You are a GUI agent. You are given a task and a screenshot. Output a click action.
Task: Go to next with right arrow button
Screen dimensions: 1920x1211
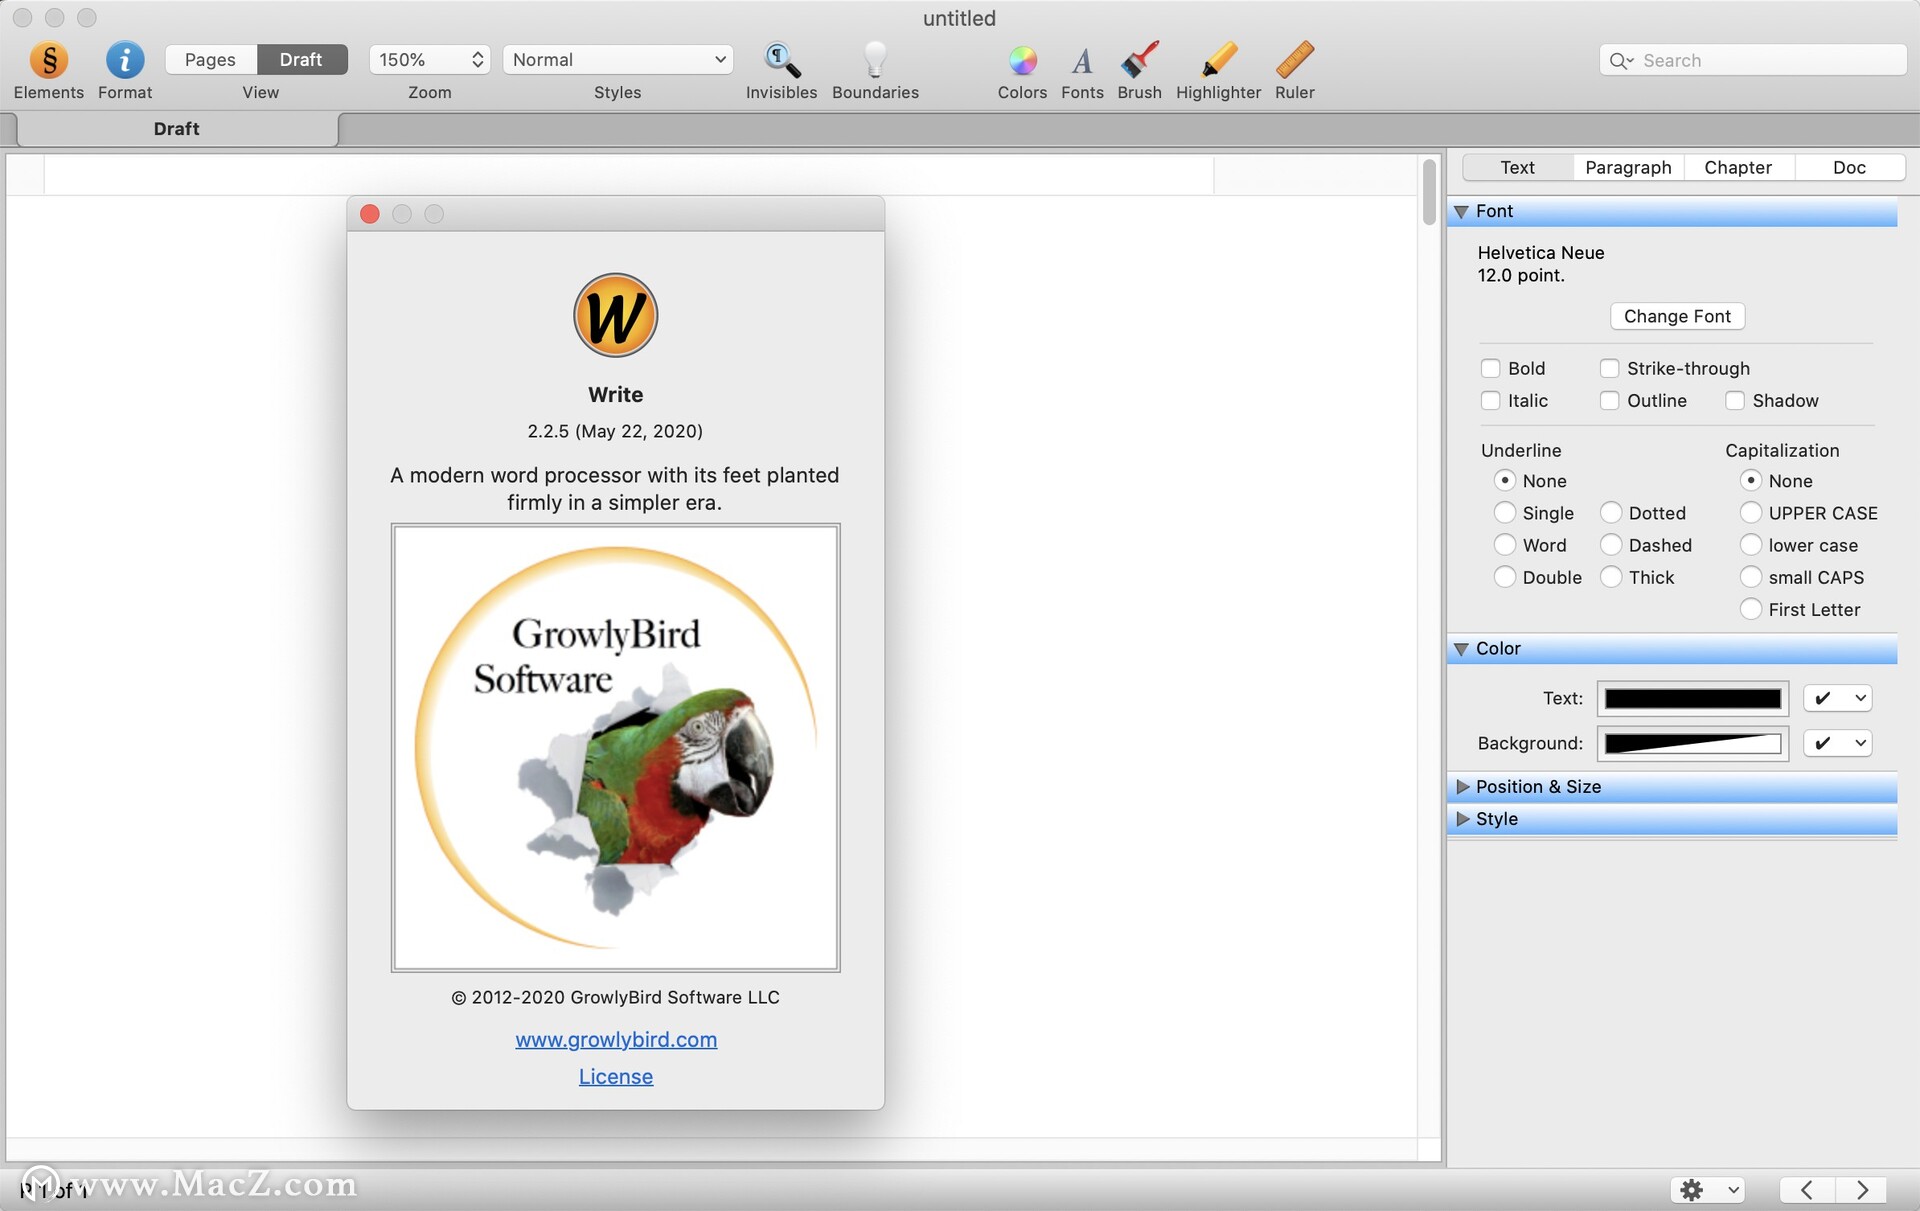tap(1861, 1190)
